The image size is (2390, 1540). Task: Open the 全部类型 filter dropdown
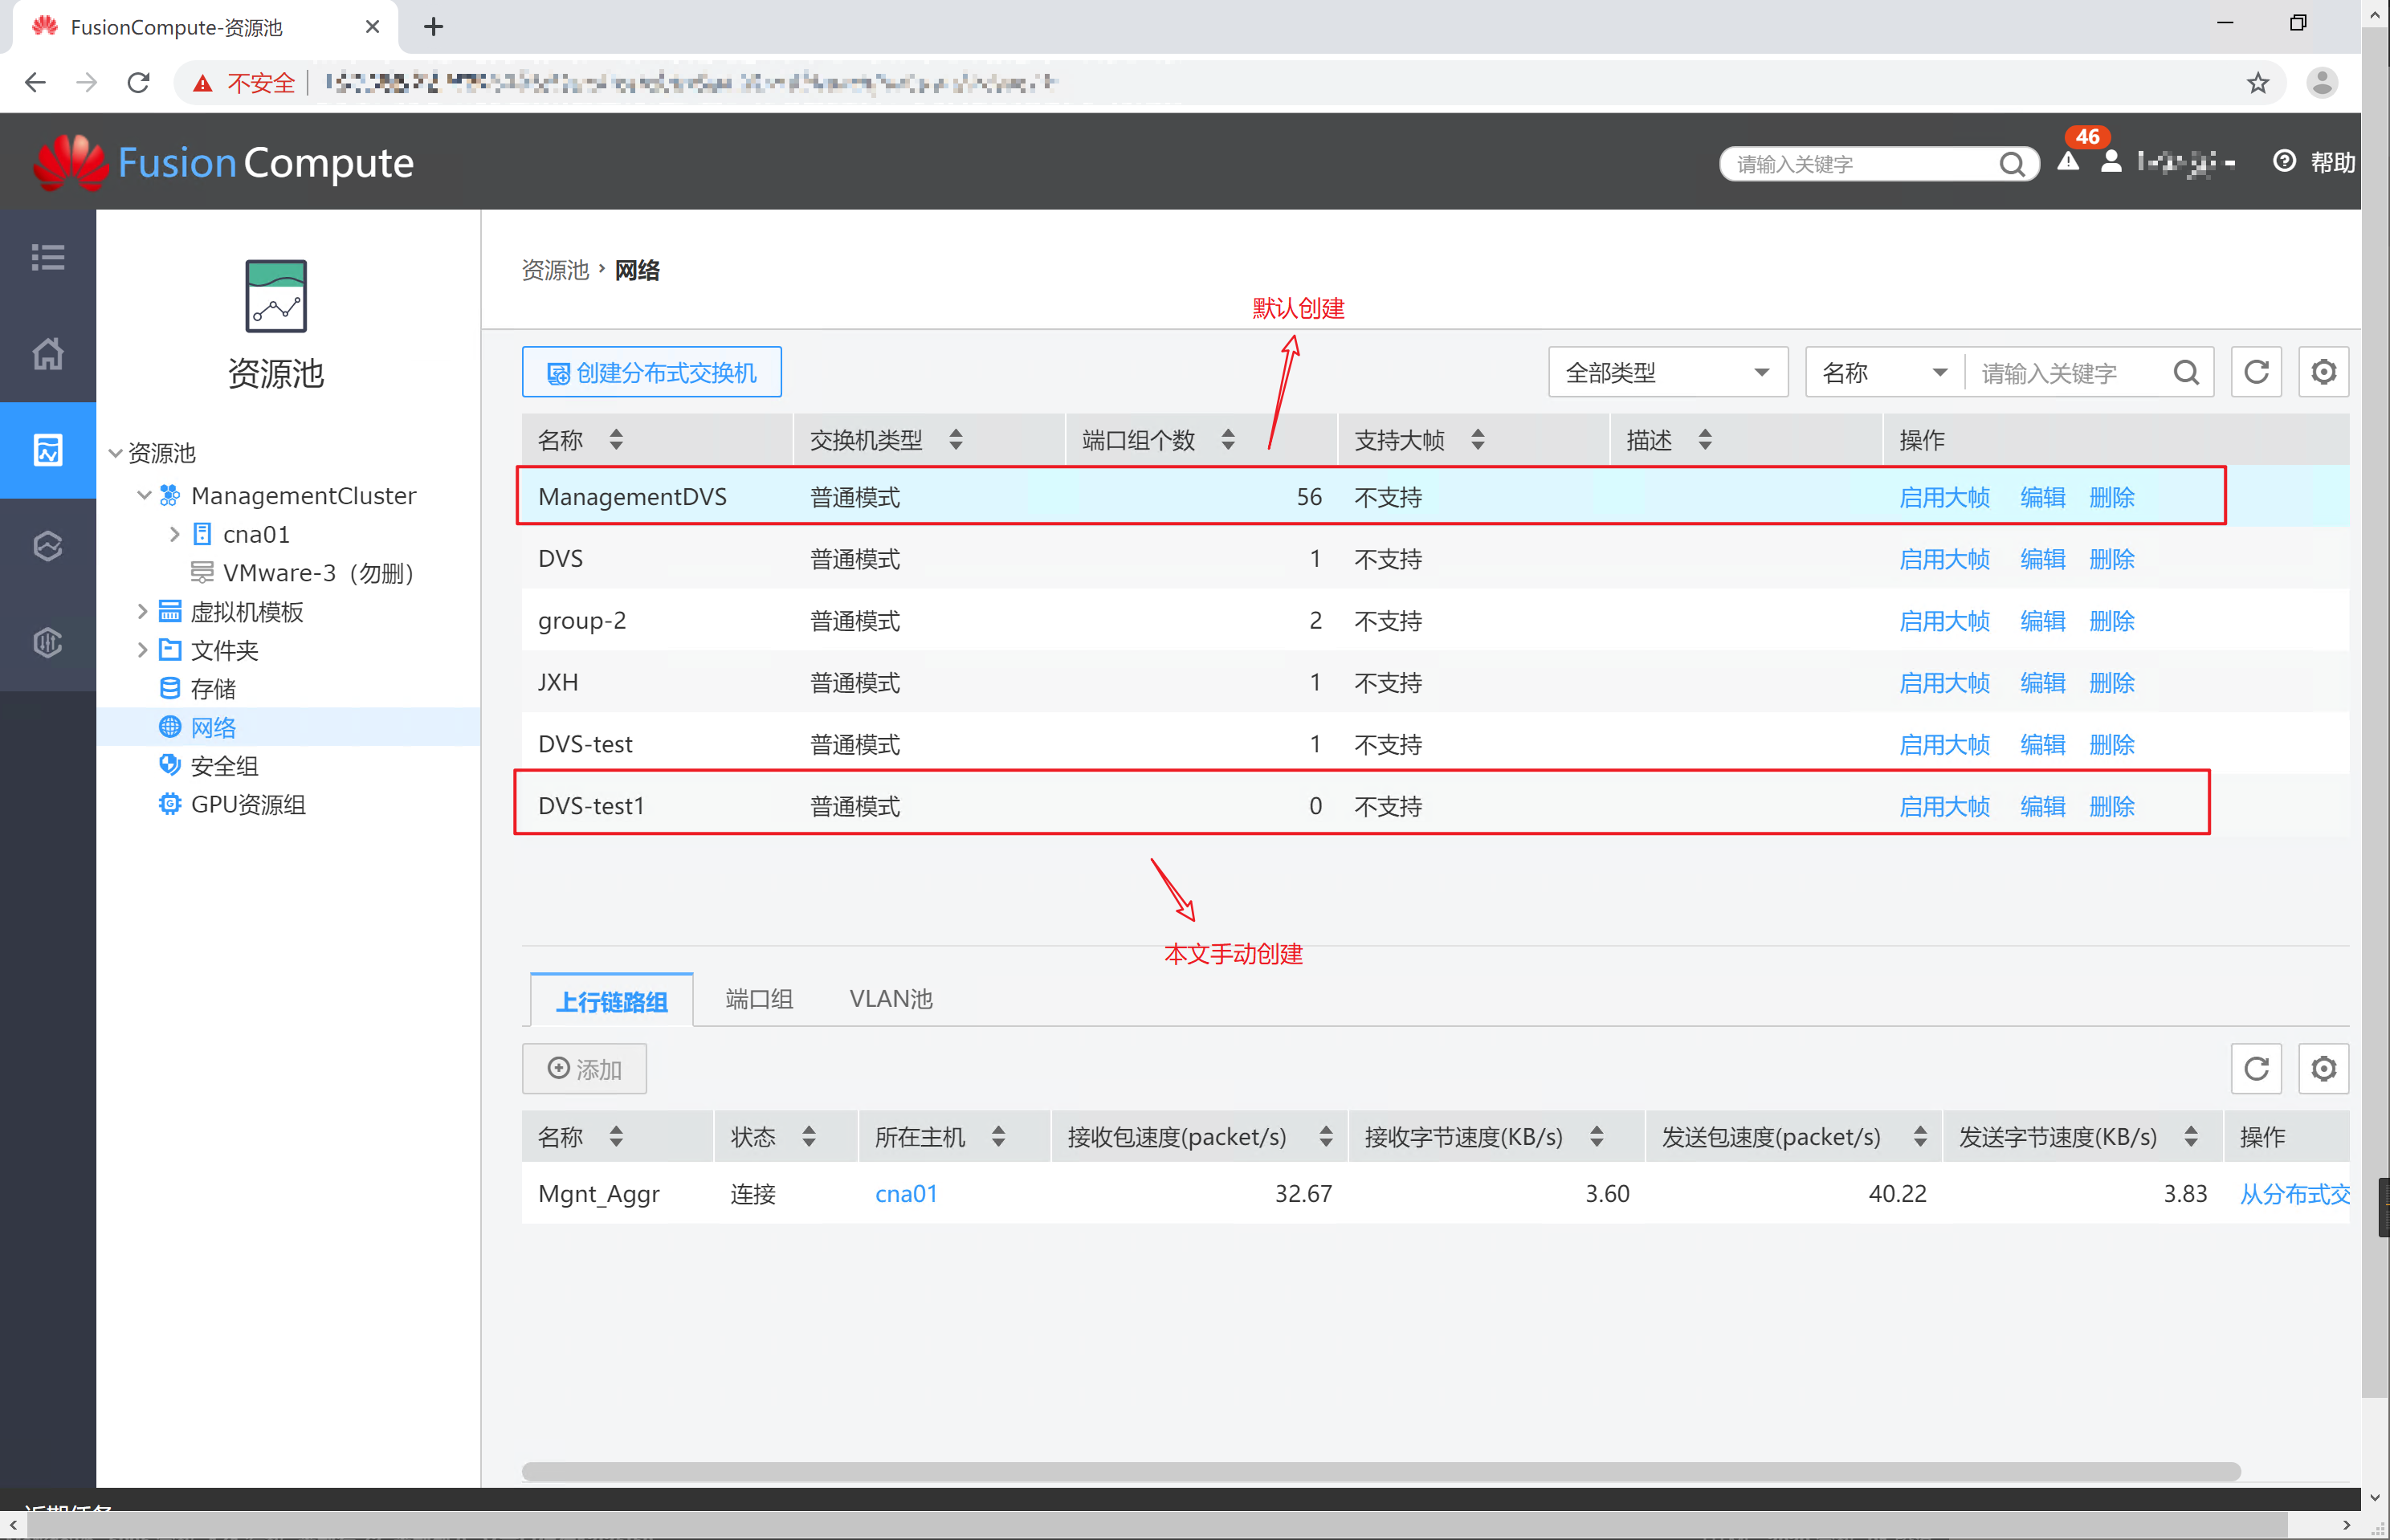pyautogui.click(x=1666, y=371)
